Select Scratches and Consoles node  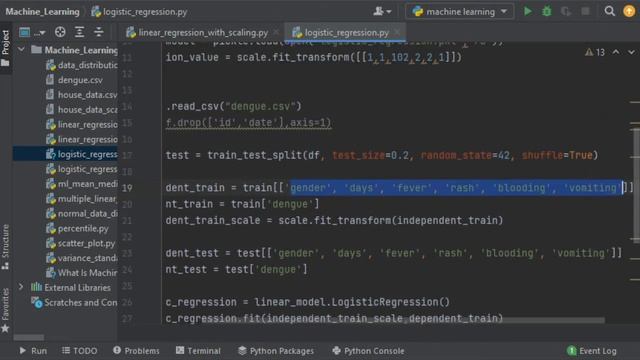(x=75, y=302)
